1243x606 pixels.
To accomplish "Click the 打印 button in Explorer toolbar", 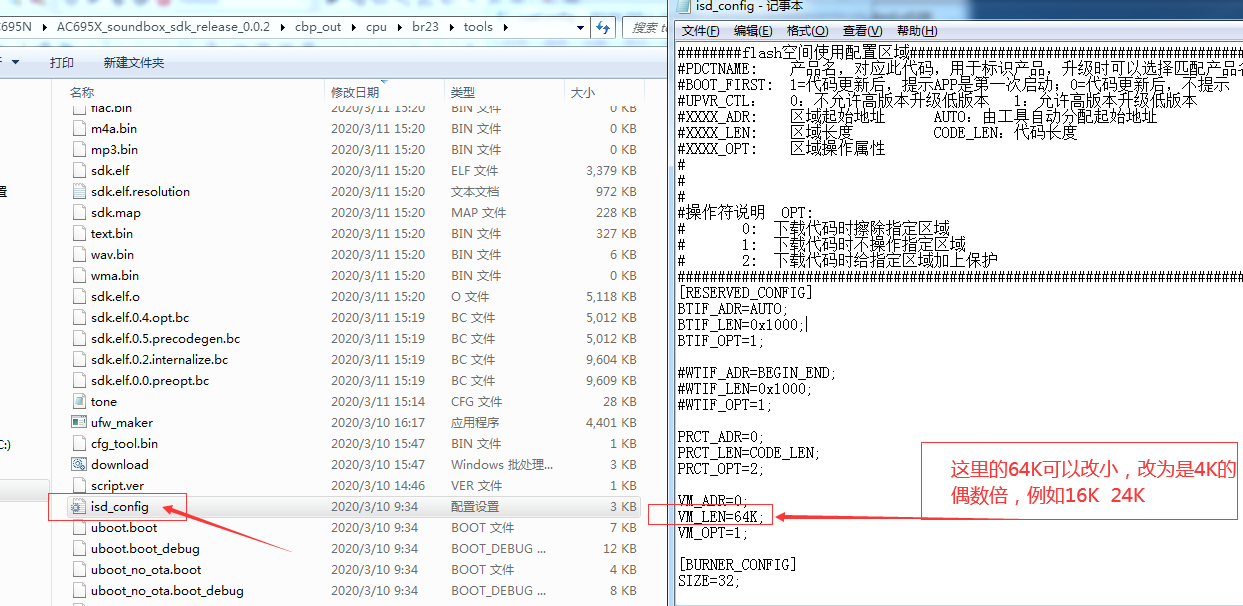I will point(62,62).
